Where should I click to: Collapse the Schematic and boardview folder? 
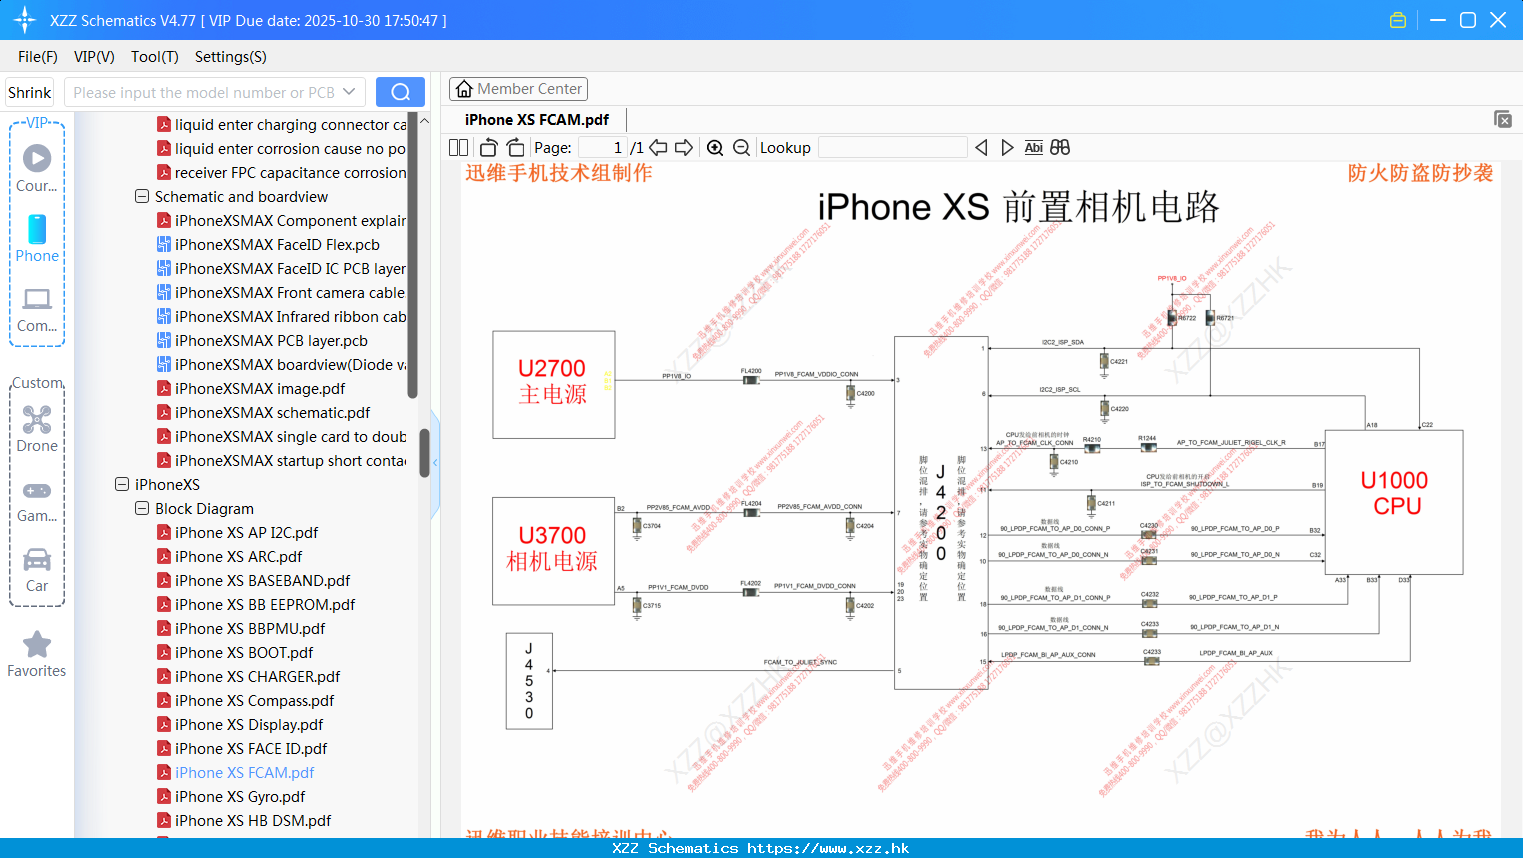142,196
